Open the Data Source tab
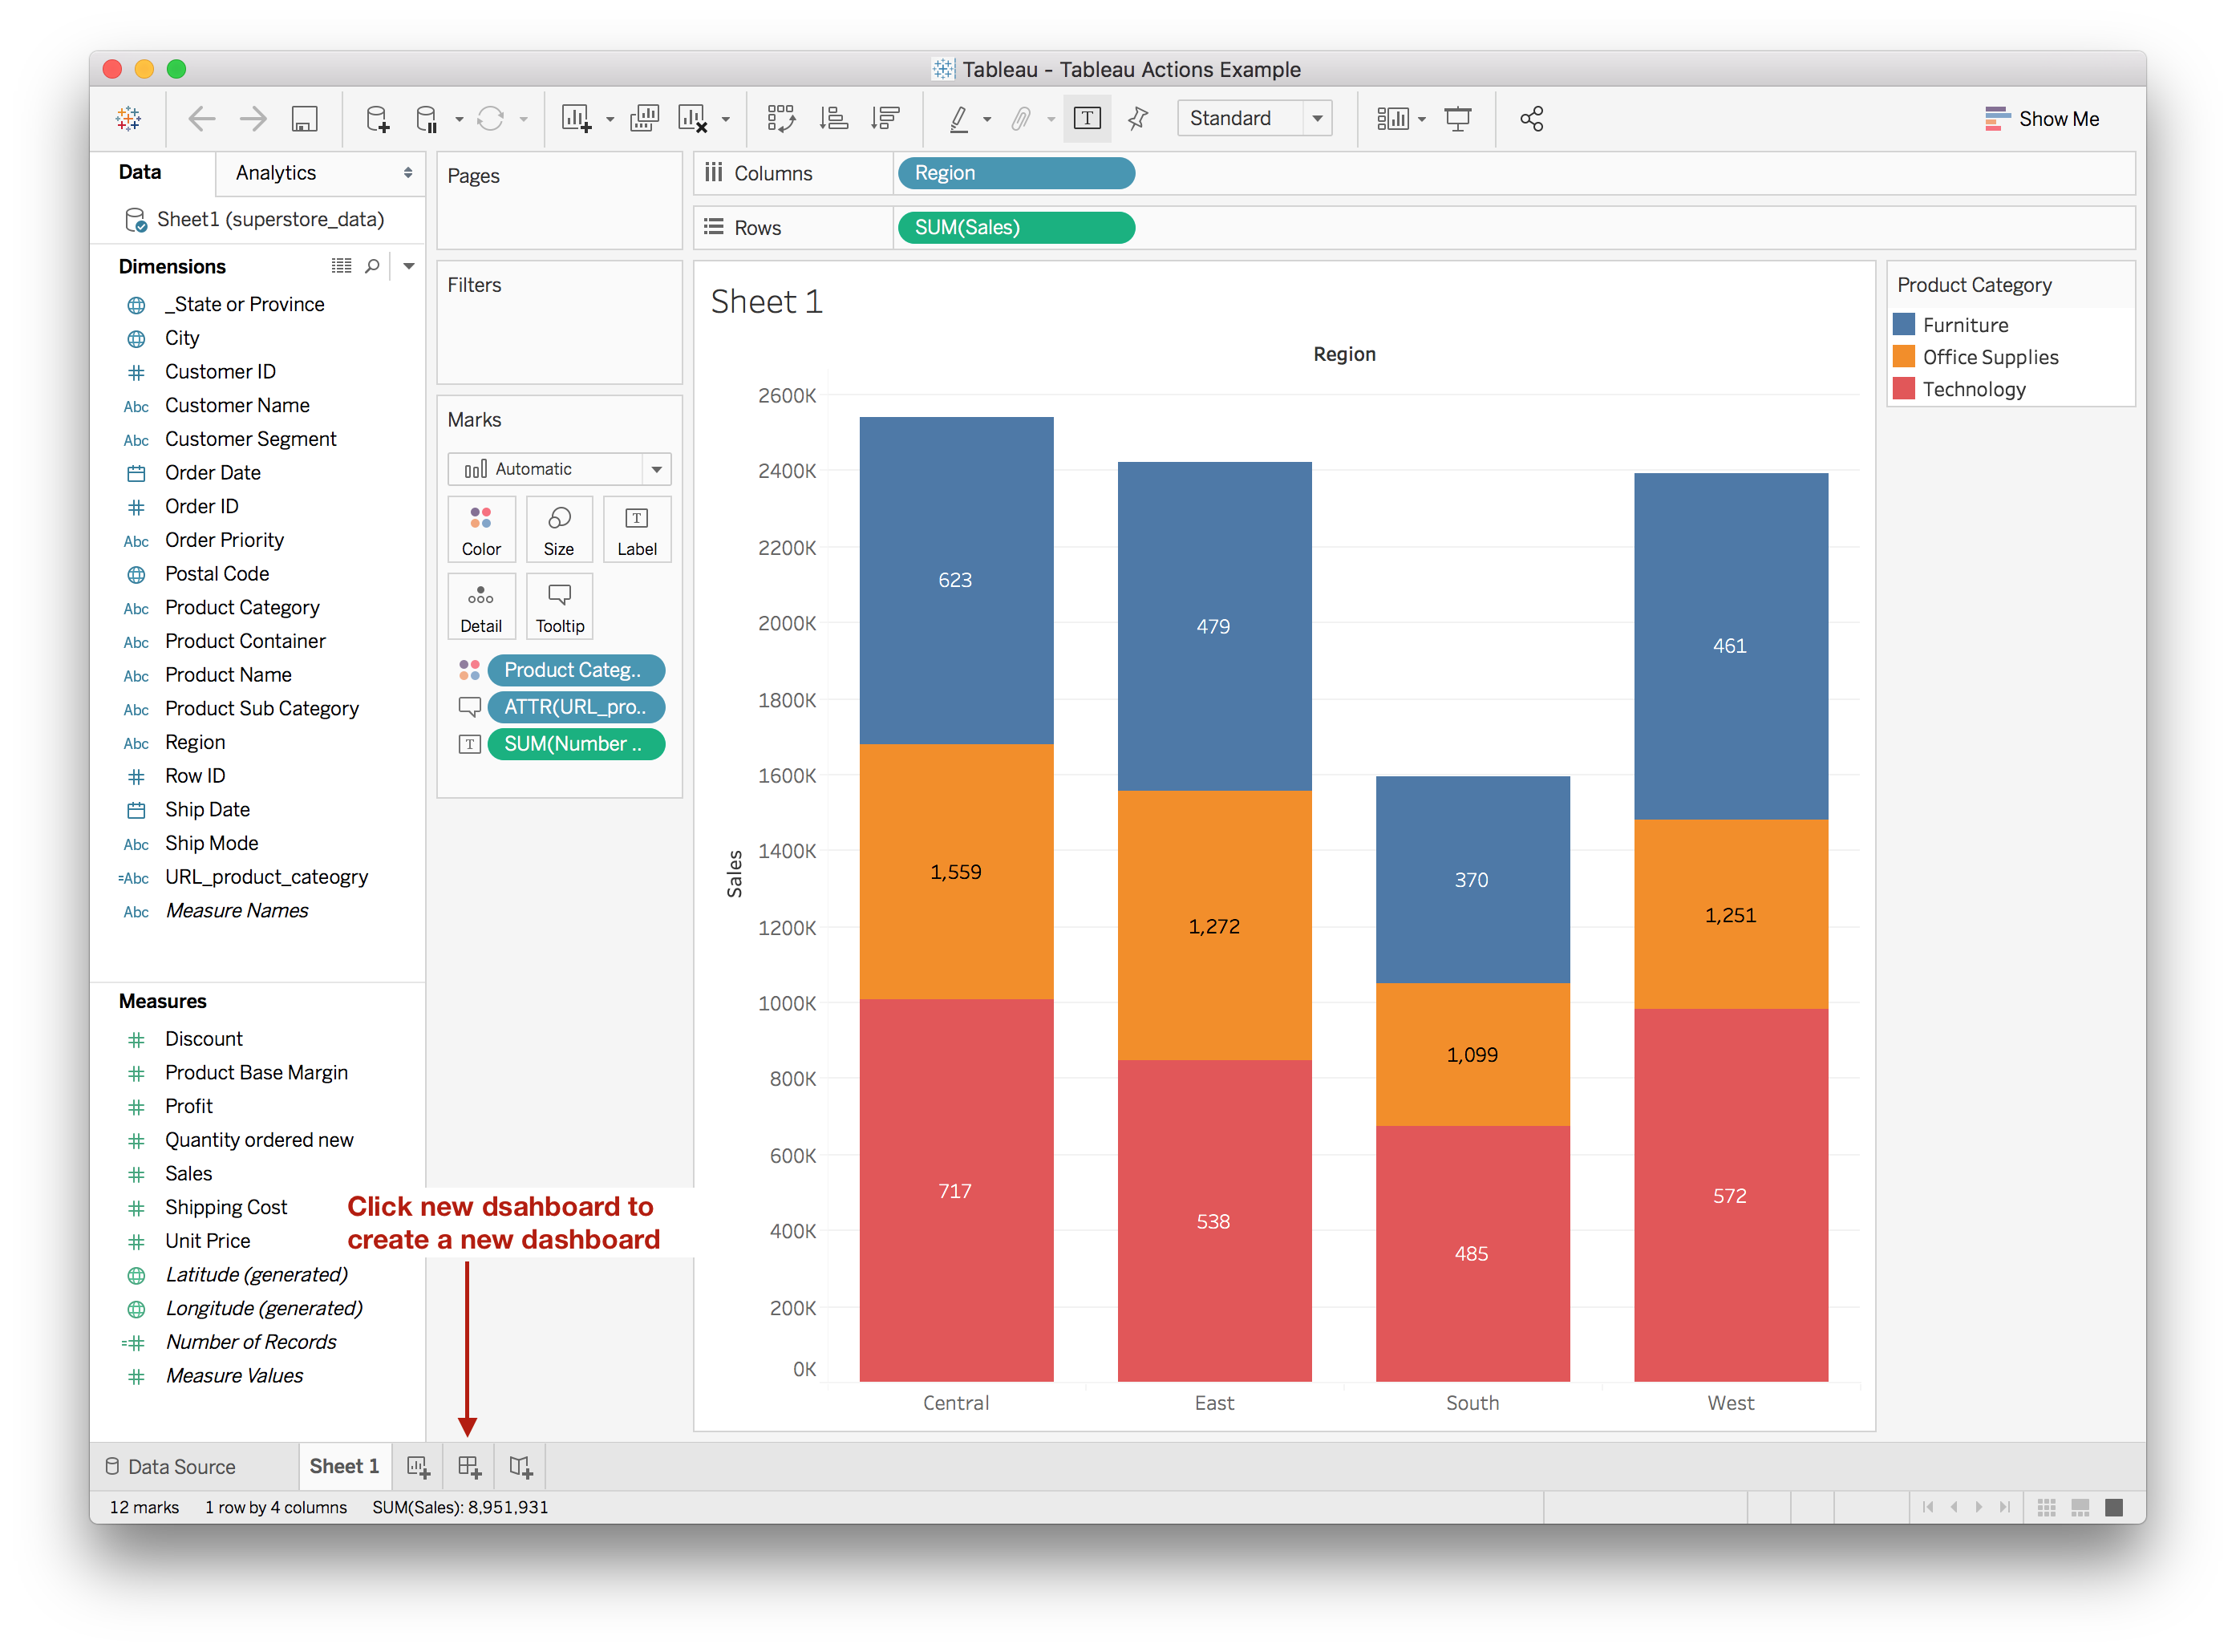The height and width of the screenshot is (1652, 2236). point(171,1467)
